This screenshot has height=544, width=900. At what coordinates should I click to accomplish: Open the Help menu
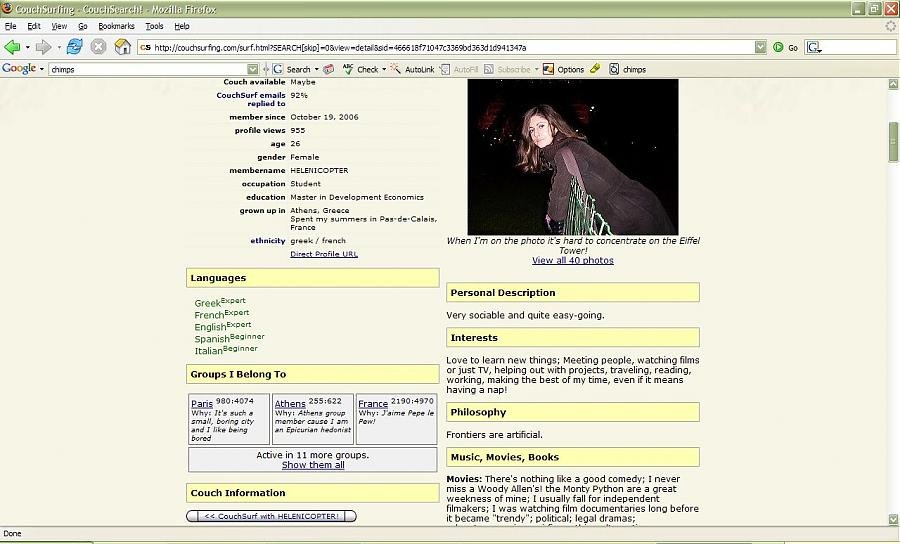tap(182, 26)
